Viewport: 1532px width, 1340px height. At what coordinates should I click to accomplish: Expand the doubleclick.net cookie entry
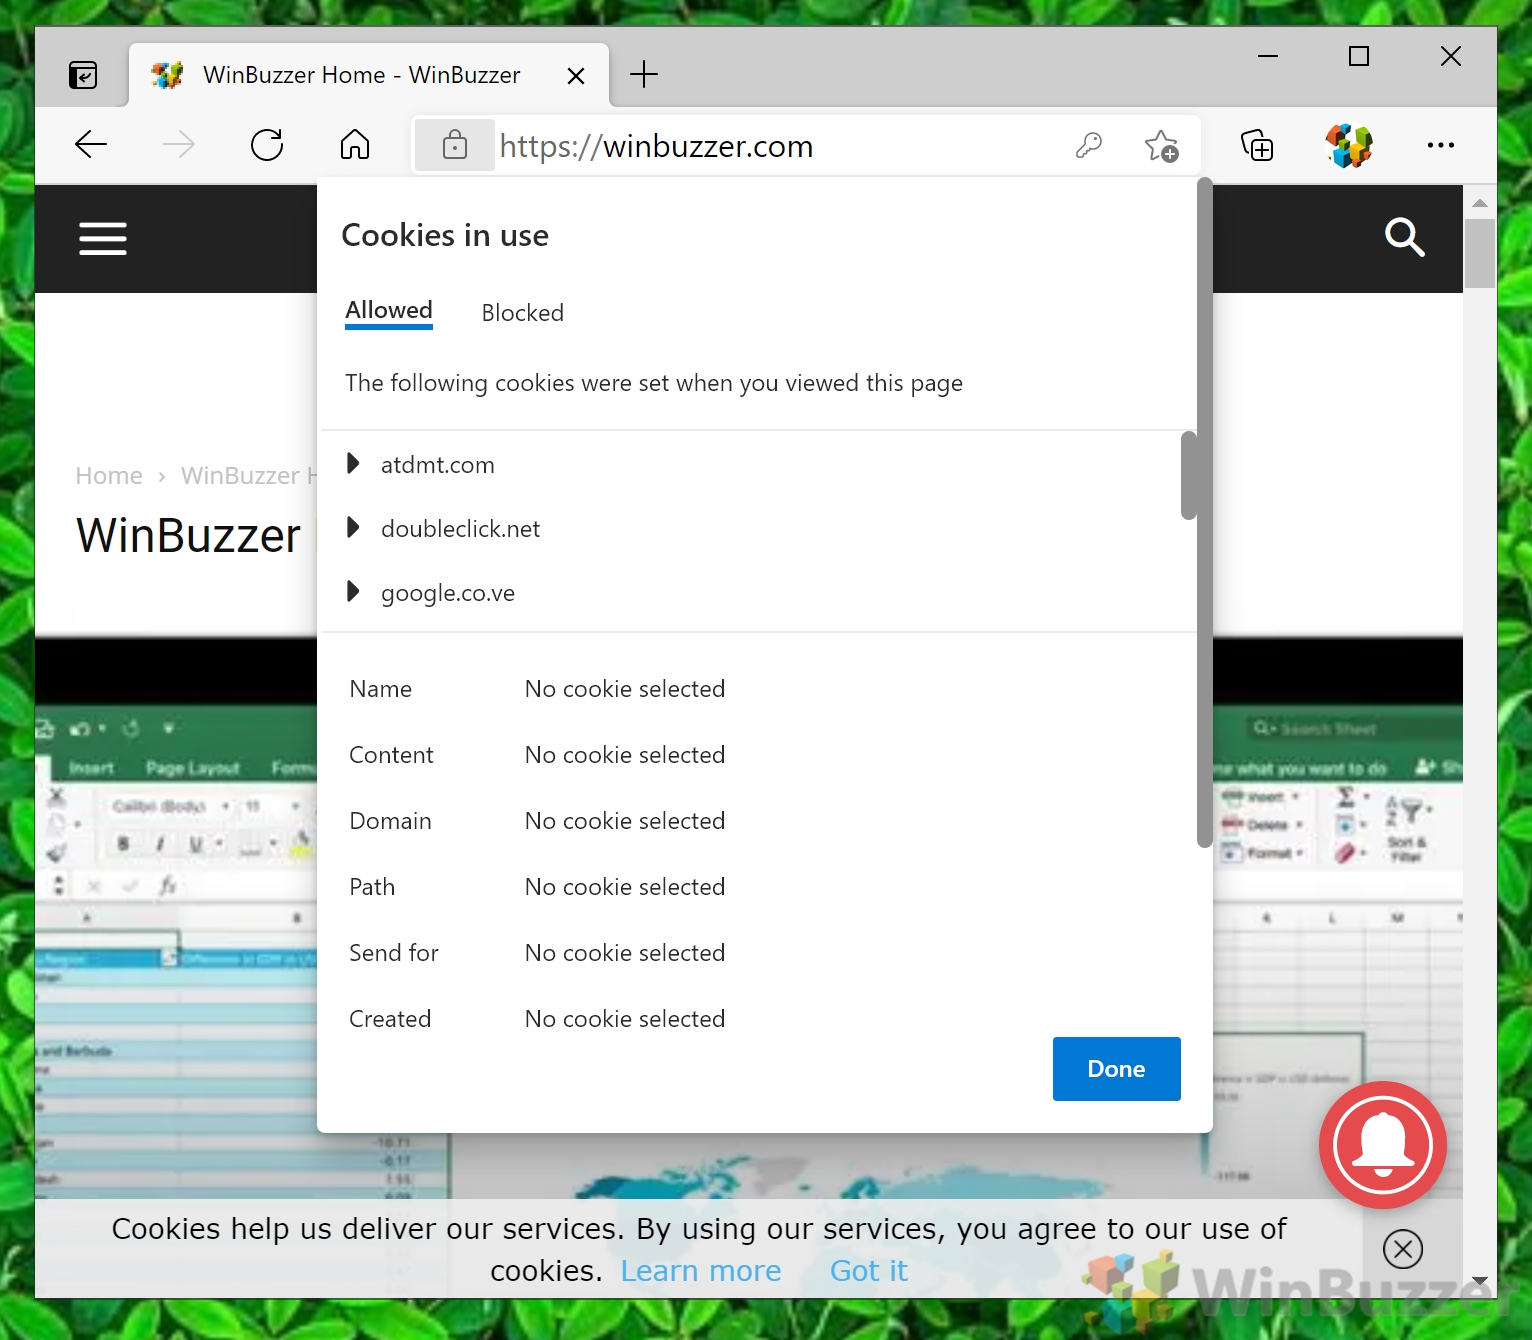pos(353,528)
